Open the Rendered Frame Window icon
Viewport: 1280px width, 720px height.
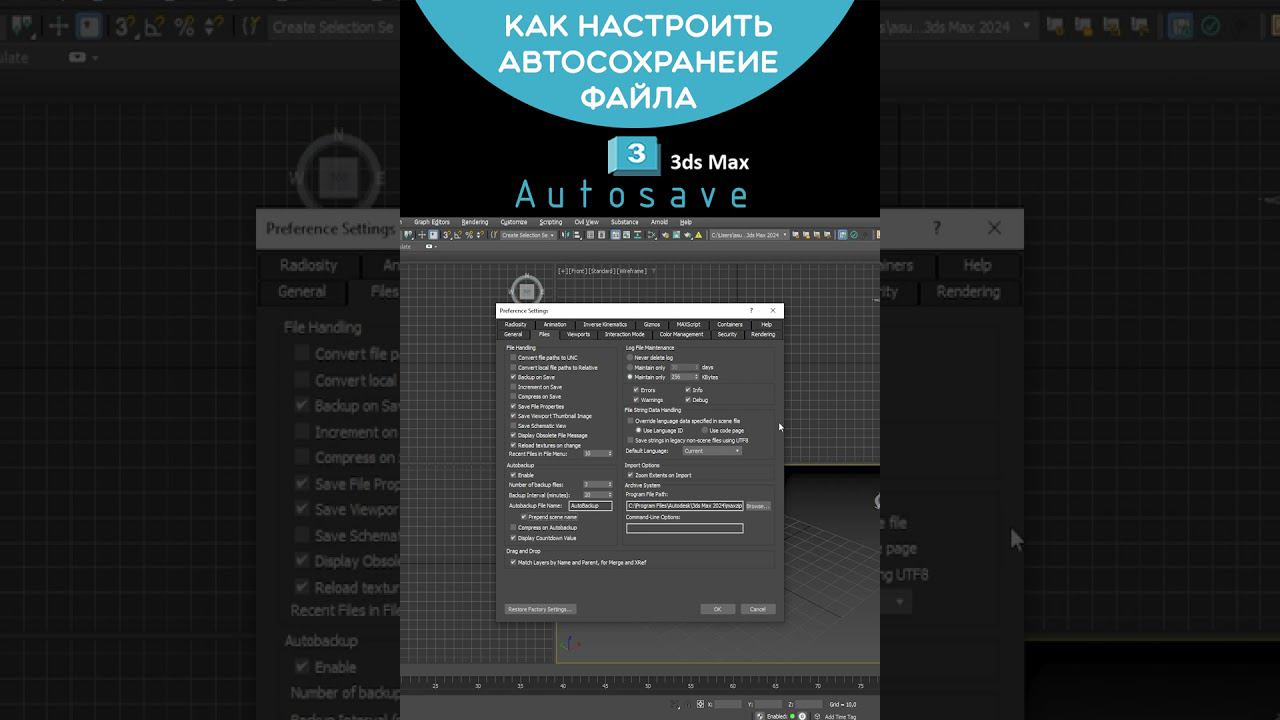coord(676,235)
